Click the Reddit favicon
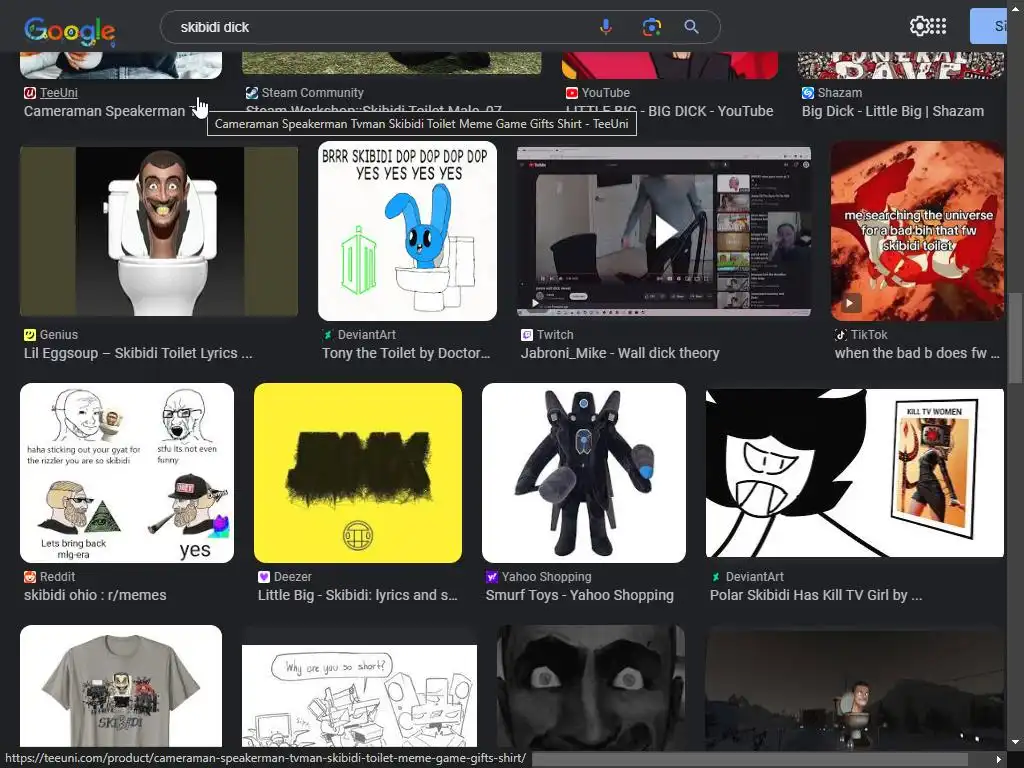 point(29,577)
